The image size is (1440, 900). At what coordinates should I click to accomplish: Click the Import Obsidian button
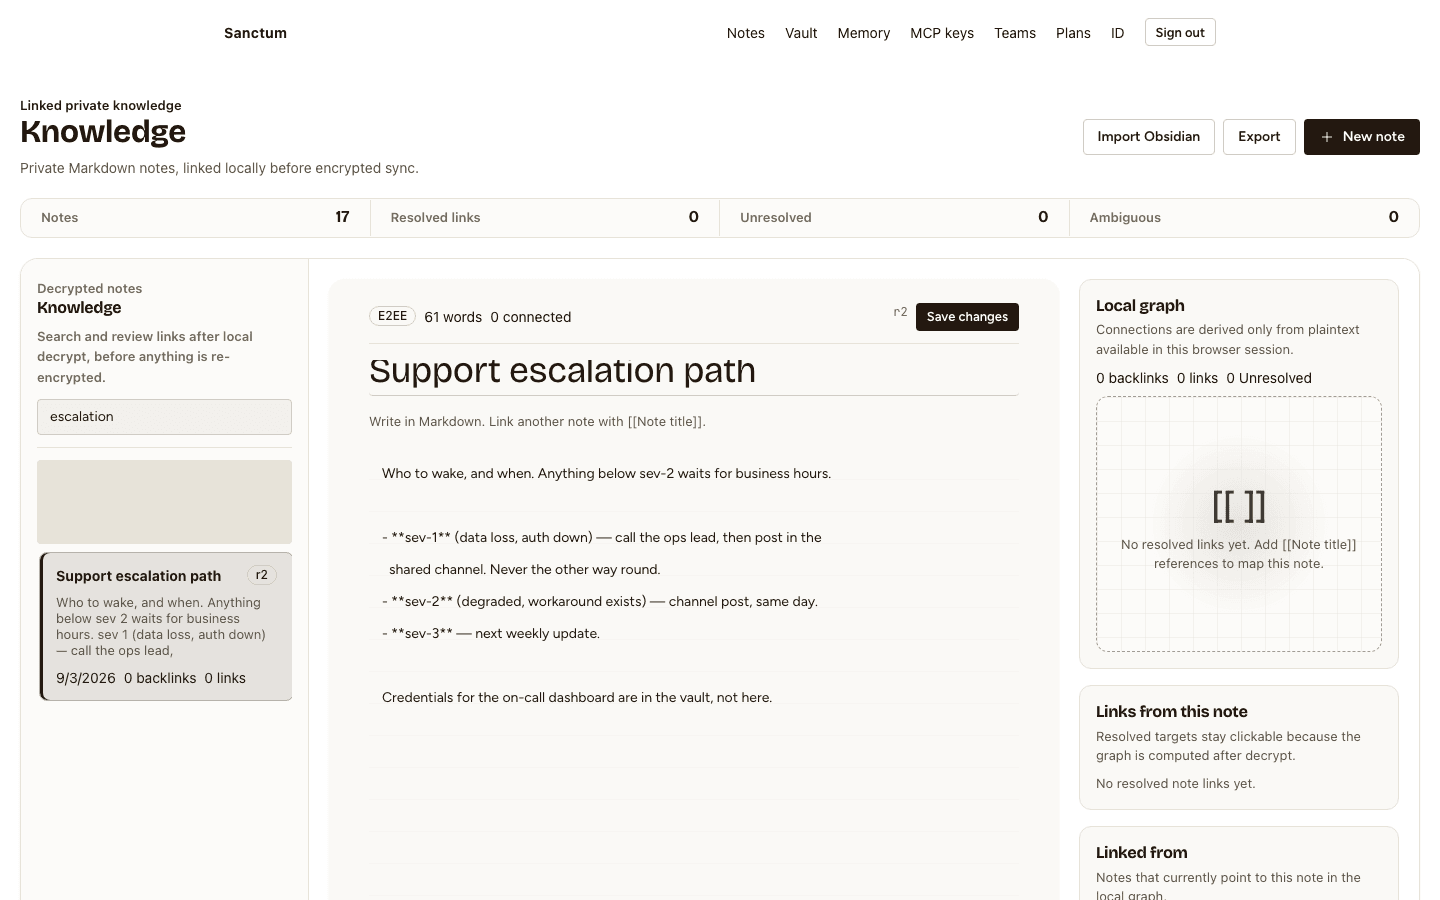[1148, 137]
